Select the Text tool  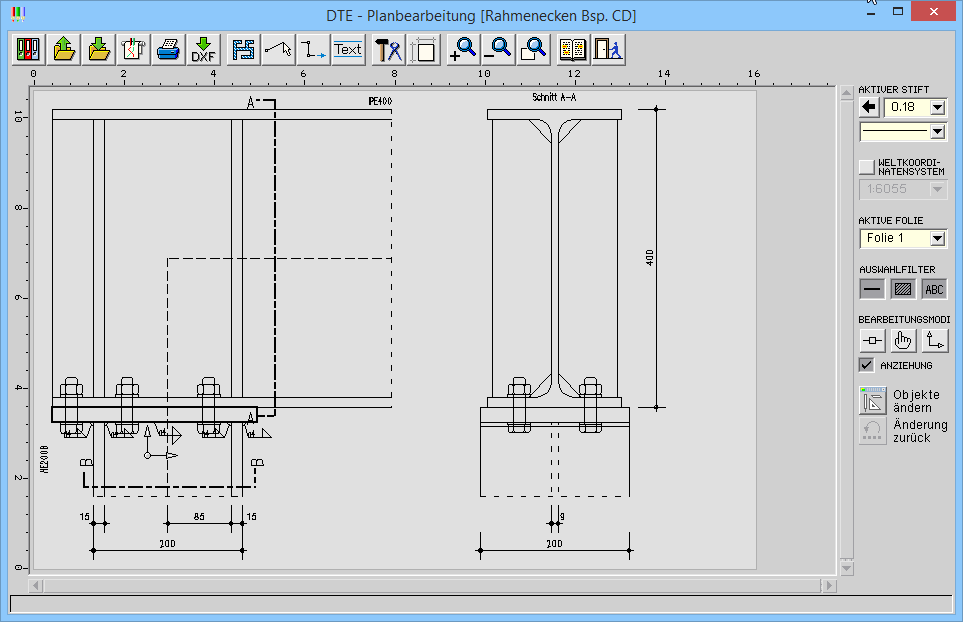click(348, 49)
